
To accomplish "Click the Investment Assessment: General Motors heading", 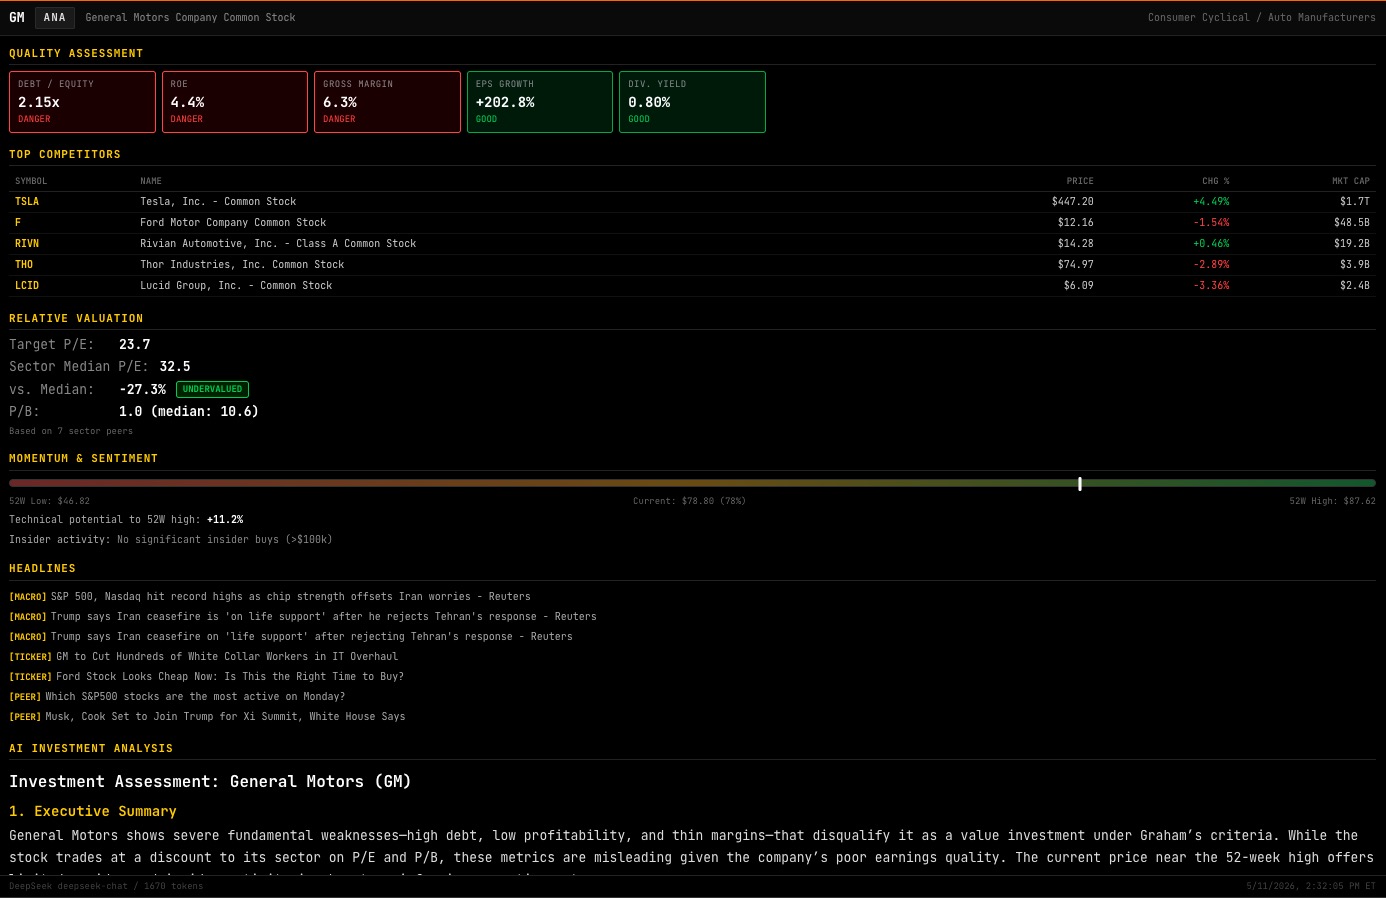I will [x=210, y=782].
